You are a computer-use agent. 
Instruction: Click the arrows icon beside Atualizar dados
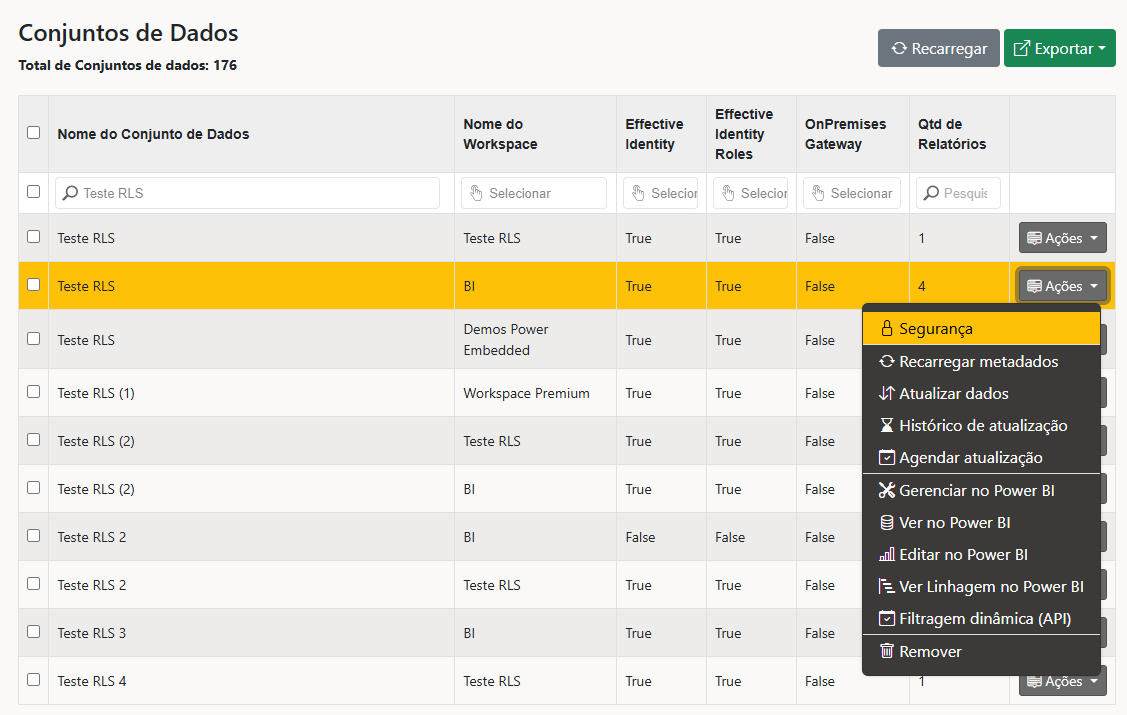[887, 393]
